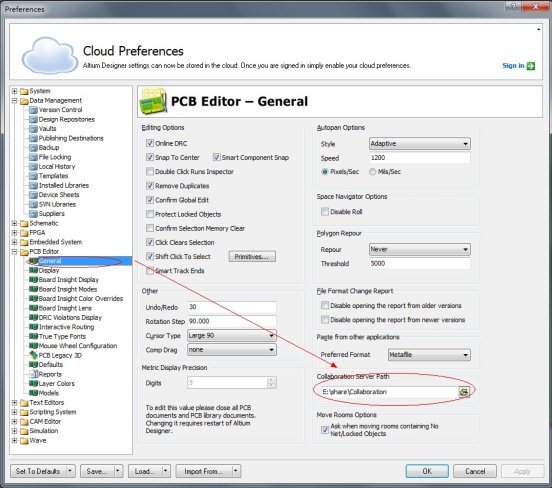Click the Primitives... button
552x488 pixels.
[x=252, y=257]
